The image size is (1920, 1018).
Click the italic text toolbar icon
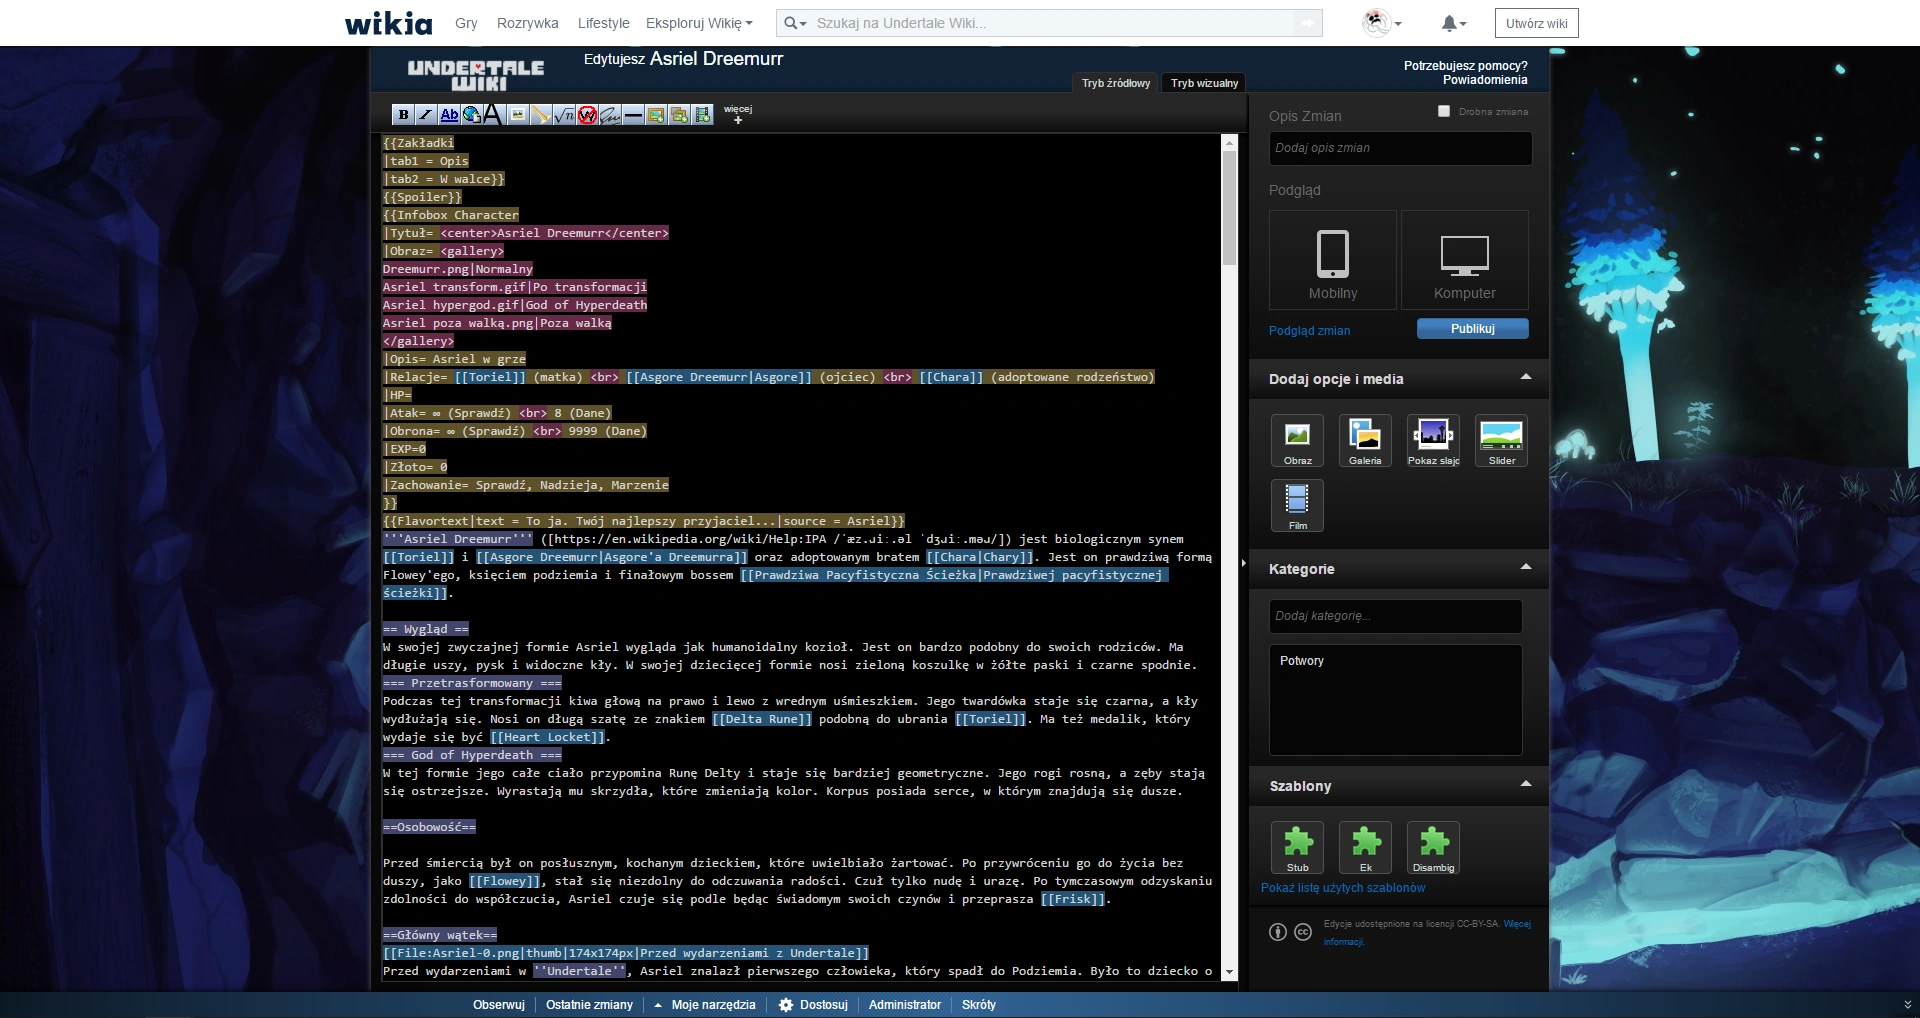click(426, 115)
